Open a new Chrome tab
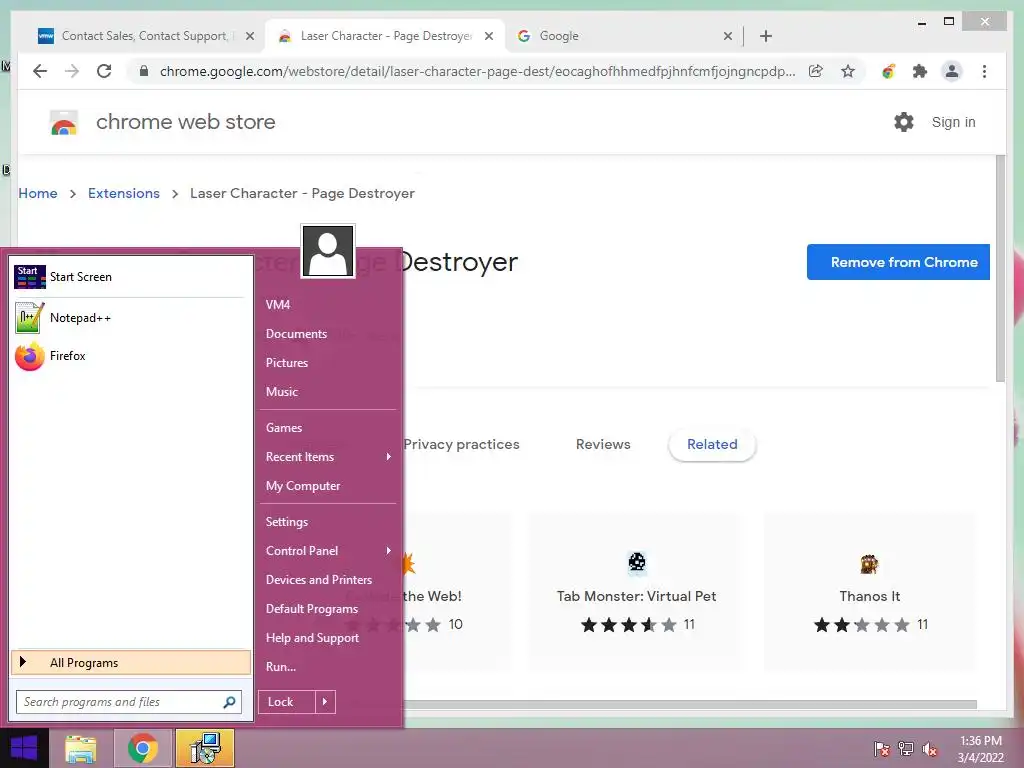This screenshot has height=768, width=1024. (766, 36)
